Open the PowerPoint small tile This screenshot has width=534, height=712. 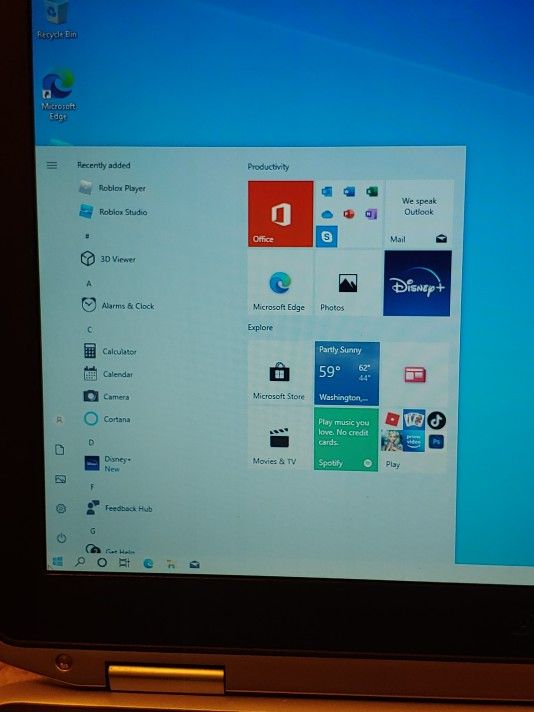(349, 214)
